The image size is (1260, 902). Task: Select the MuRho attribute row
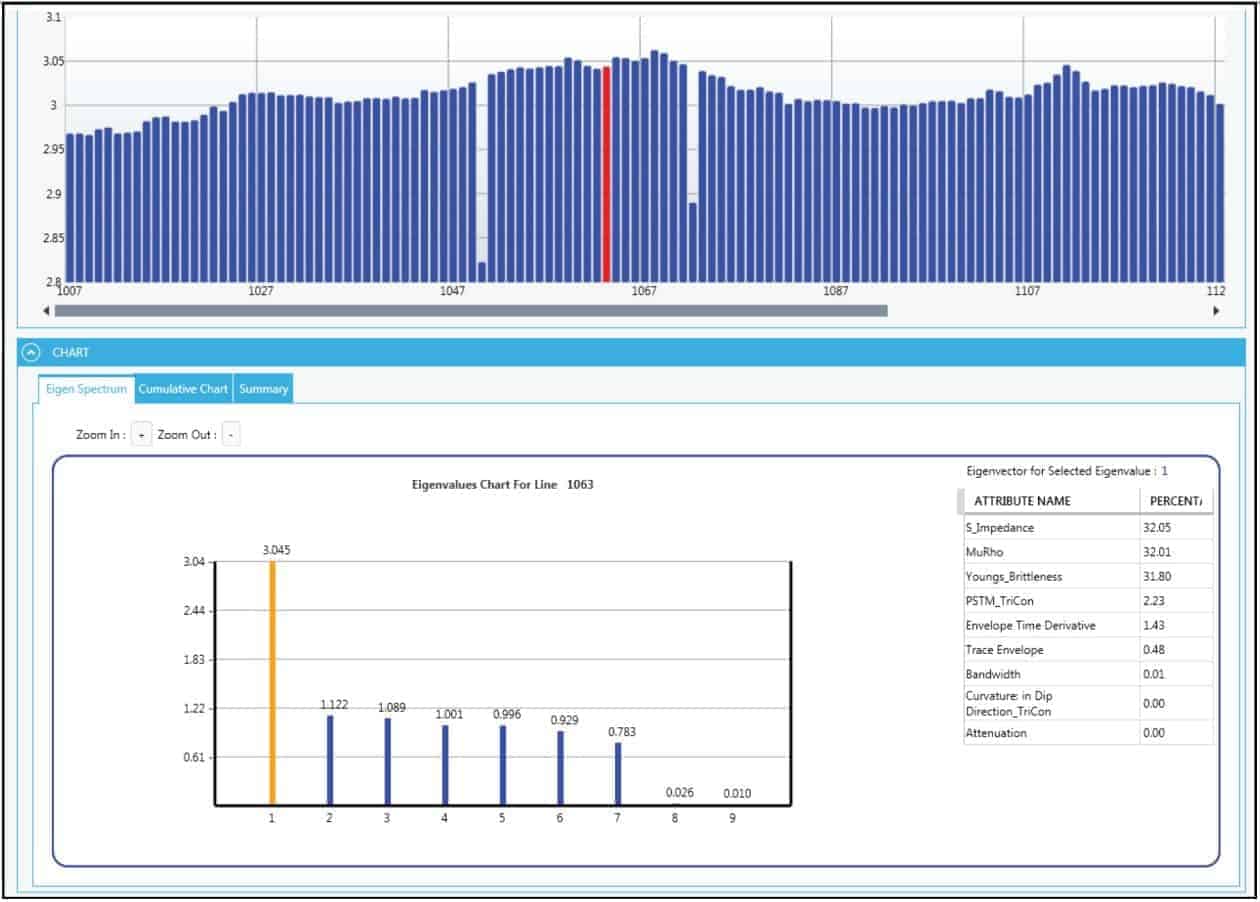click(x=1050, y=552)
